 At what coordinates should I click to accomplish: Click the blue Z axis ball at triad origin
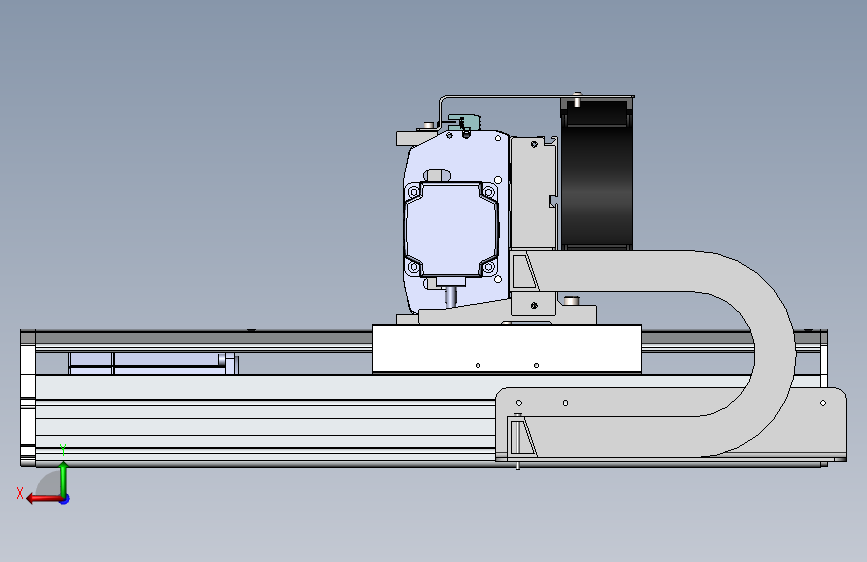65,499
